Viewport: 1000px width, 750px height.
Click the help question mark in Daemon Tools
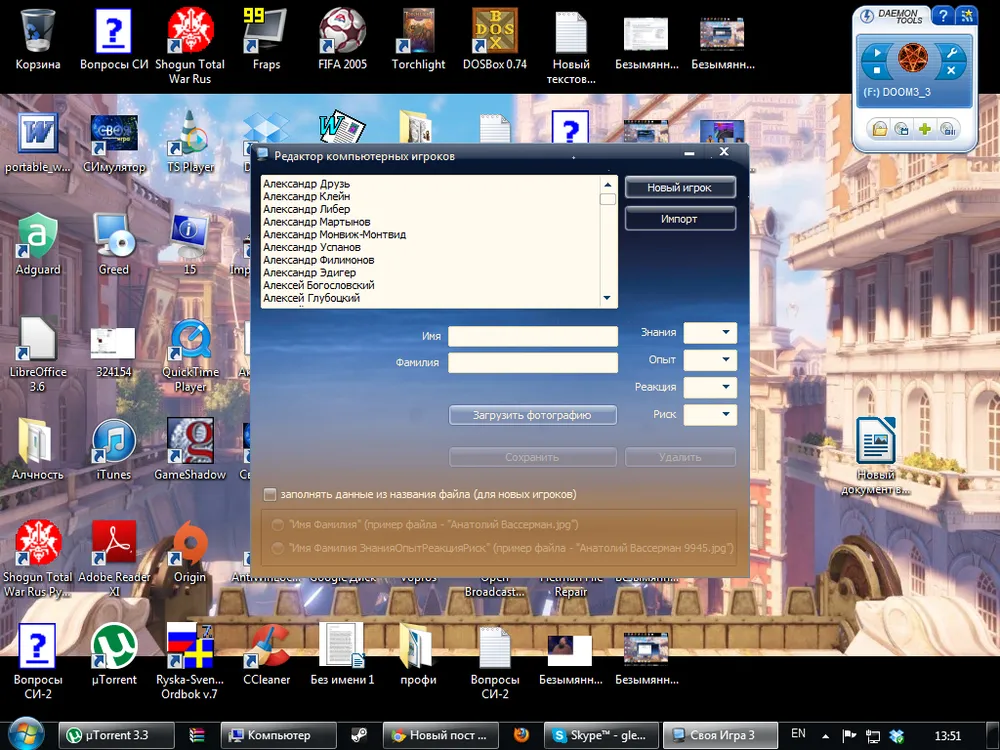(x=941, y=15)
